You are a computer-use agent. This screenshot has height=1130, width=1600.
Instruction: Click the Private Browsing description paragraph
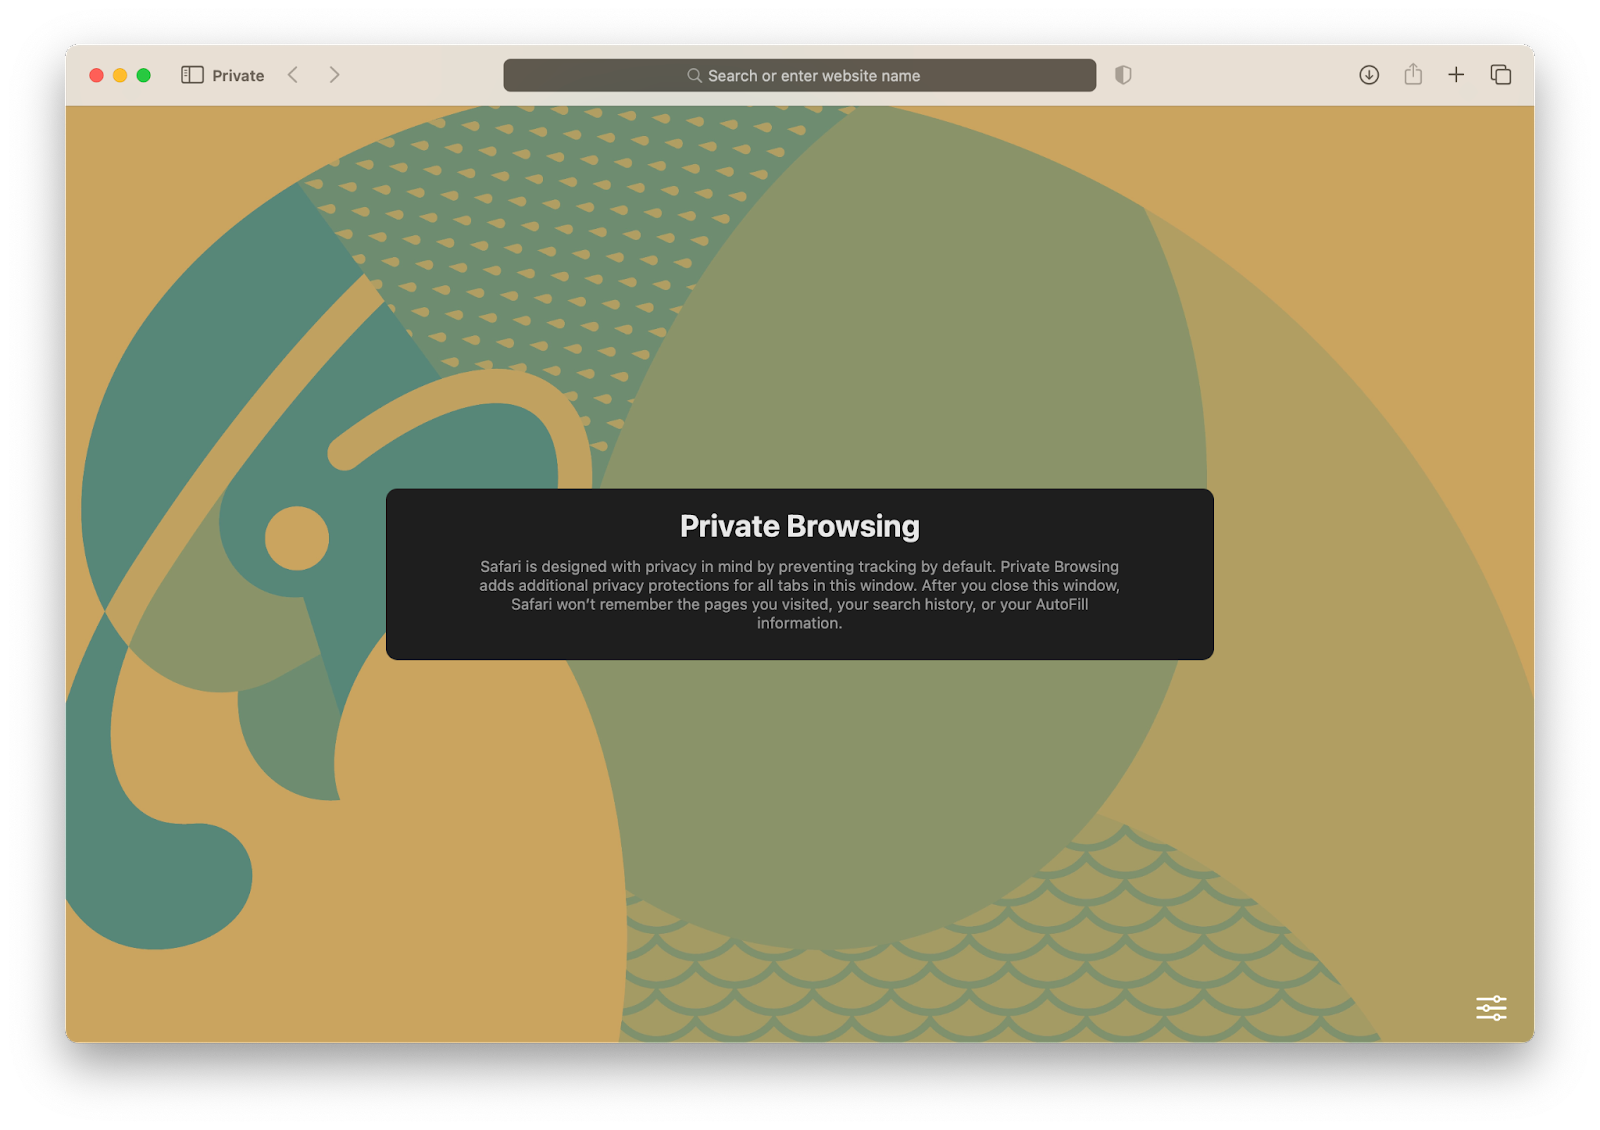(x=800, y=595)
